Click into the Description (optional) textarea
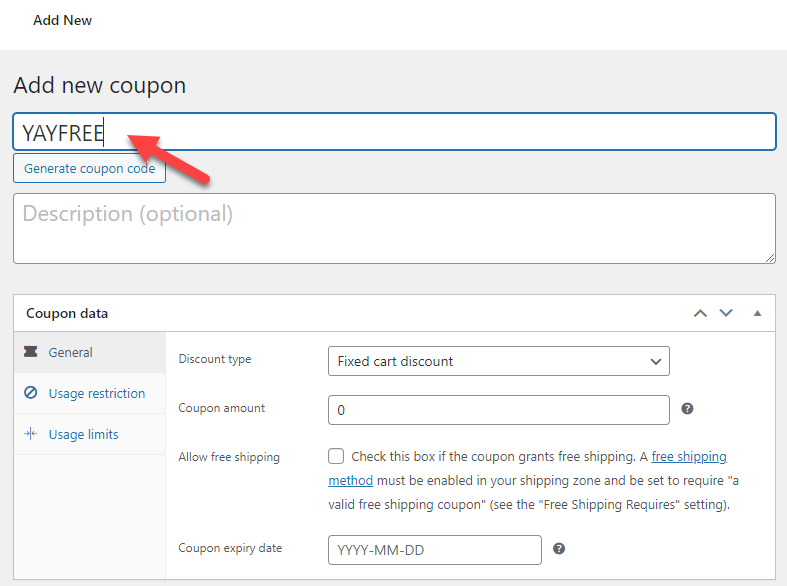The width and height of the screenshot is (787, 586). click(395, 228)
